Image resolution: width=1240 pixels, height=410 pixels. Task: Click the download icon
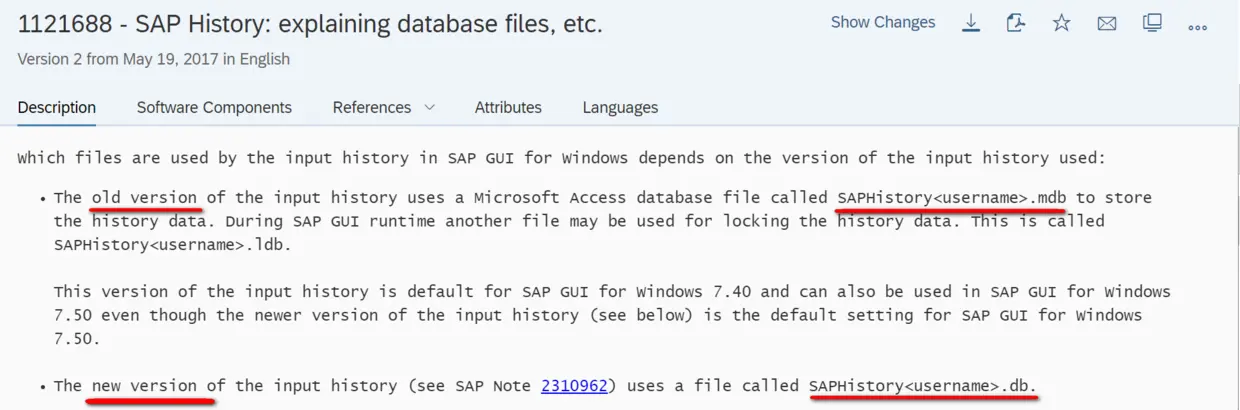click(971, 23)
